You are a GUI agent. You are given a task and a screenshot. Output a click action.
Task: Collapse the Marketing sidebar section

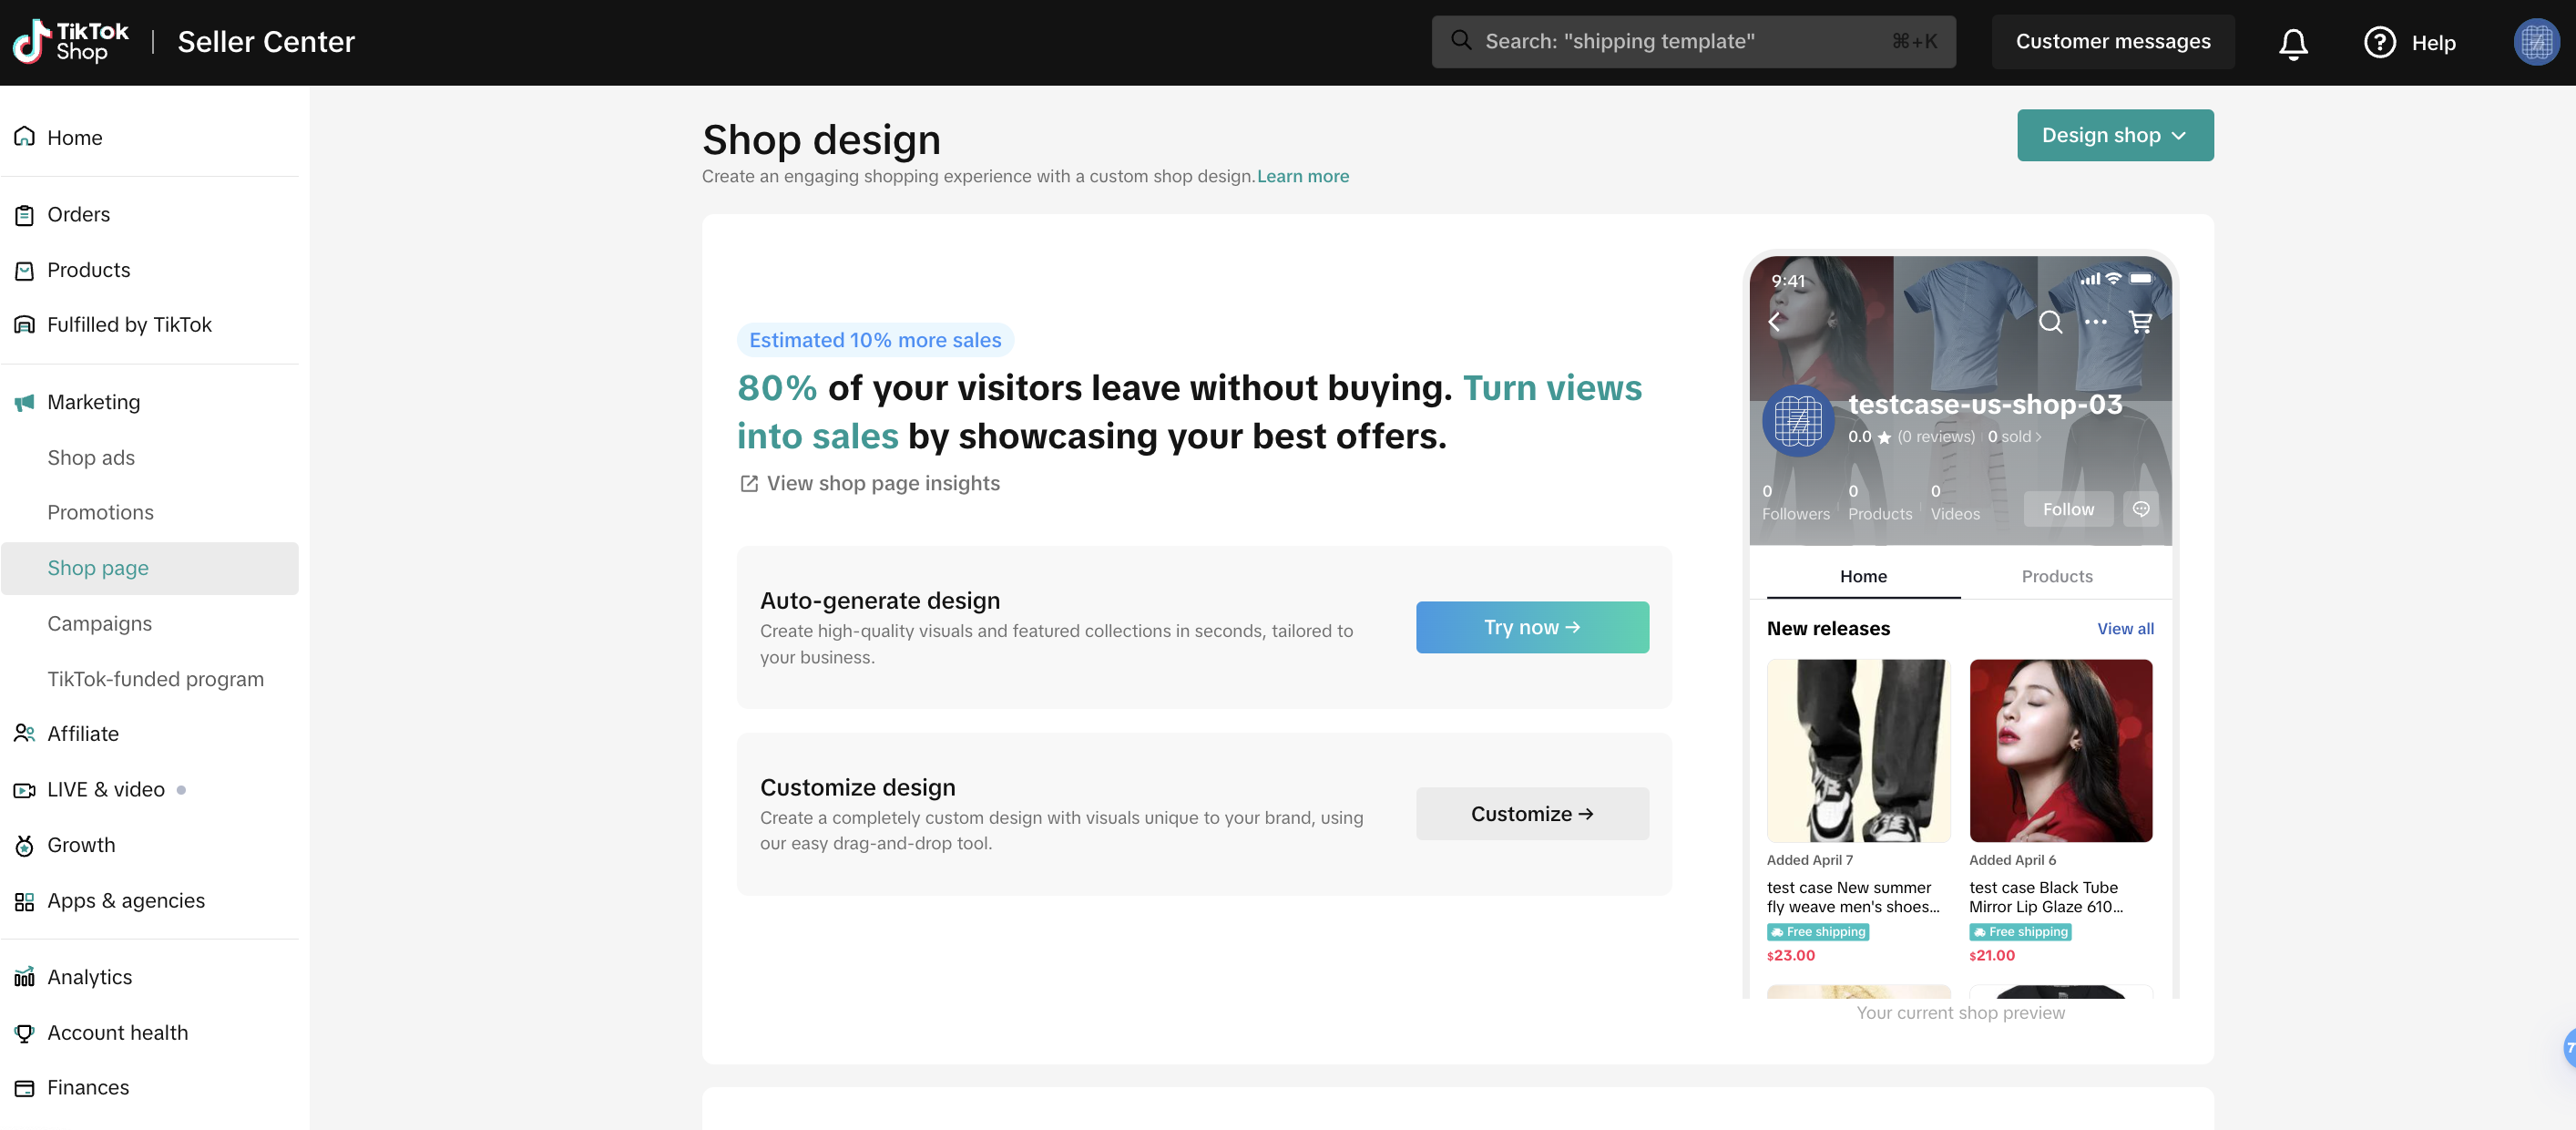[94, 402]
